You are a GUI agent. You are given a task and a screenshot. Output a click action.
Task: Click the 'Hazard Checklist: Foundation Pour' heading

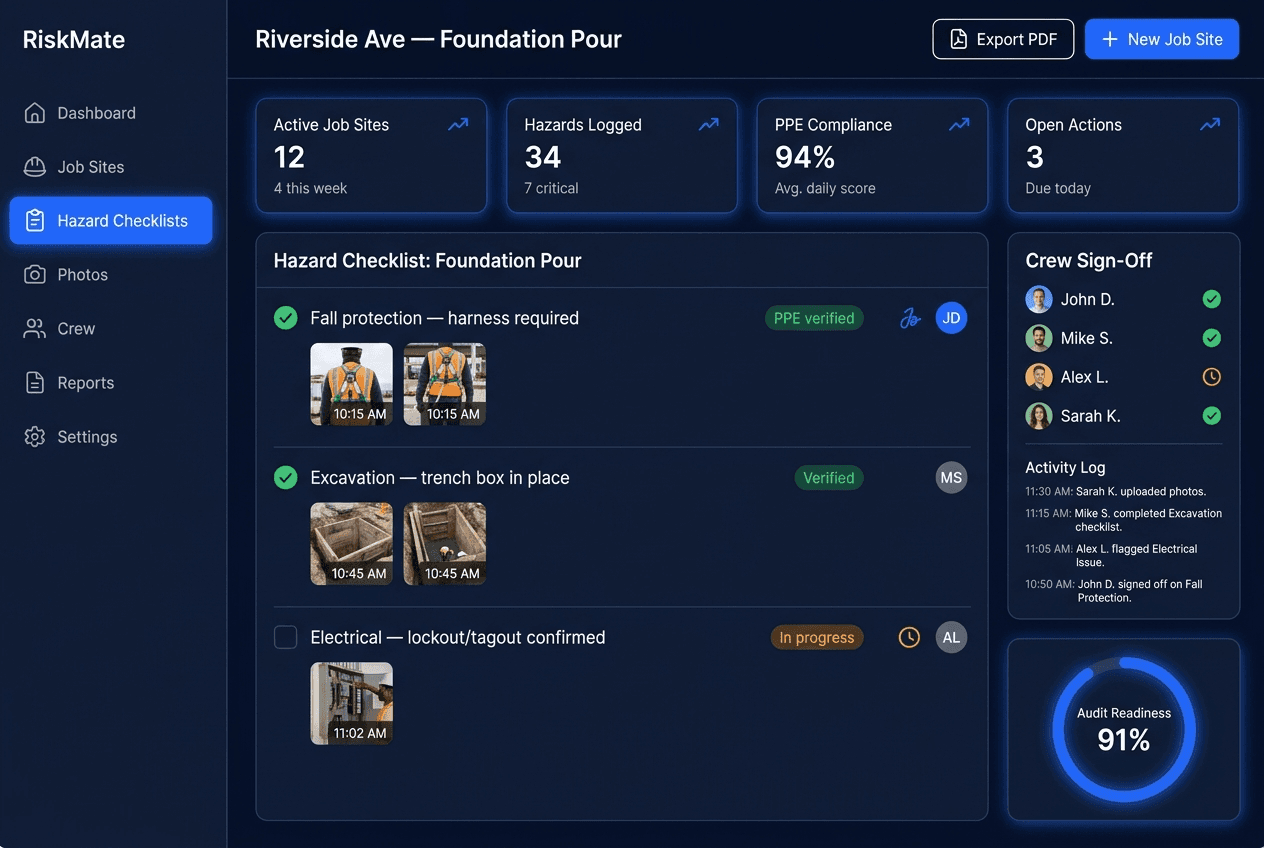click(x=428, y=261)
